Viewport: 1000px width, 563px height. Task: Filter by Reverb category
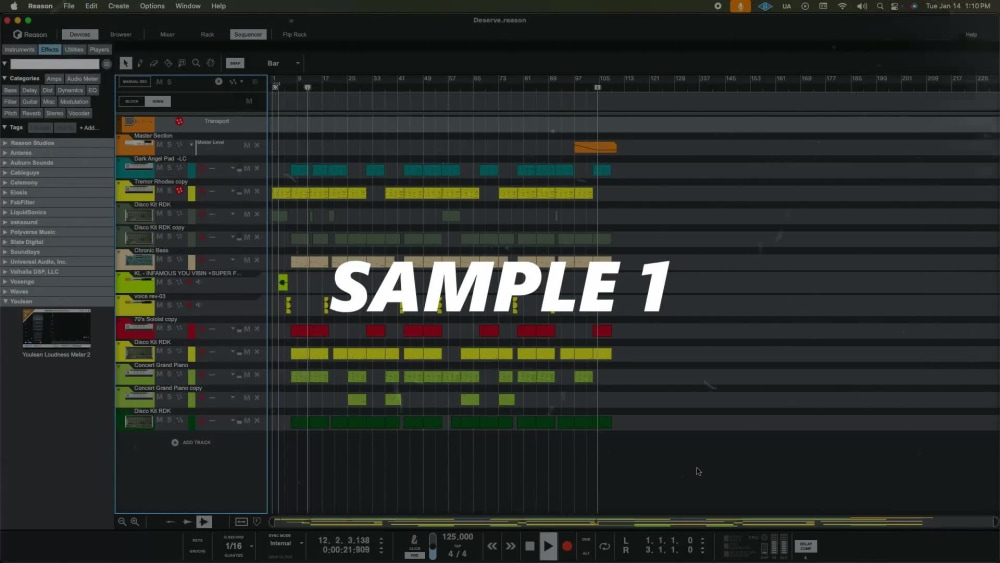coord(31,113)
